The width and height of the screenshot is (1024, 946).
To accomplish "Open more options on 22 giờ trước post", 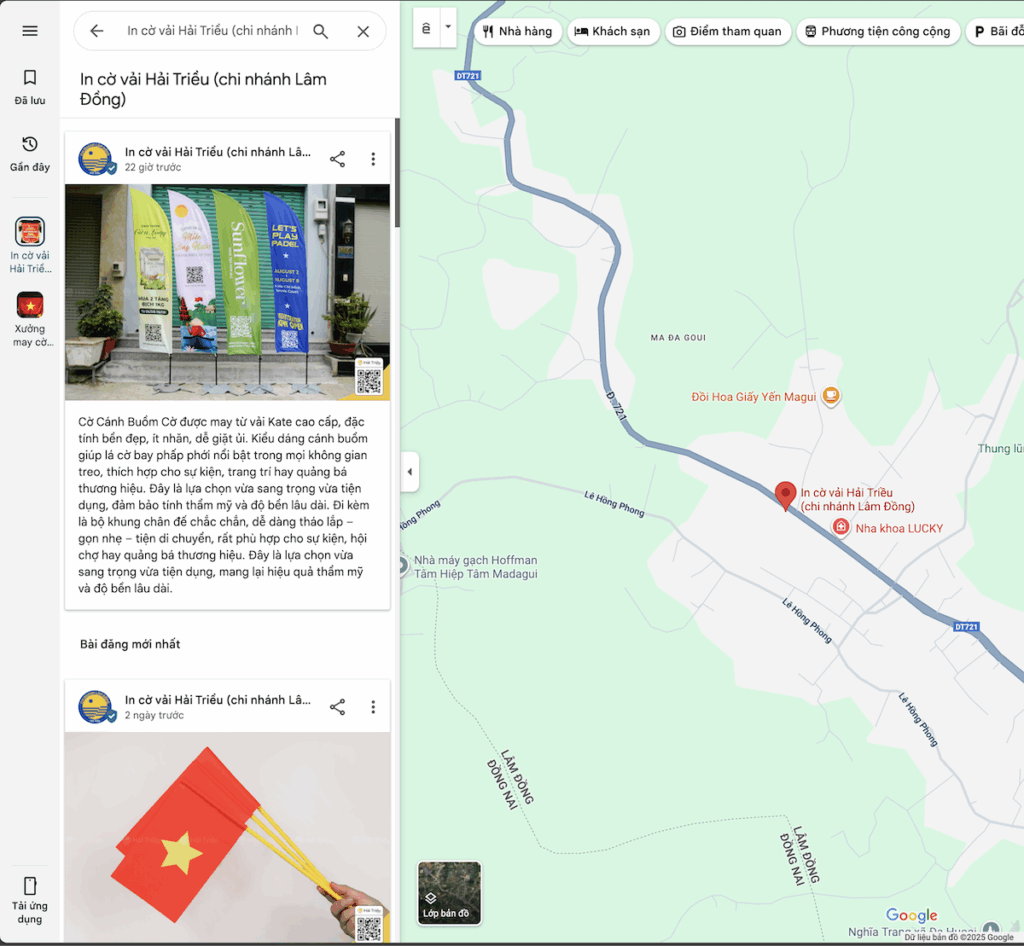I will (373, 159).
